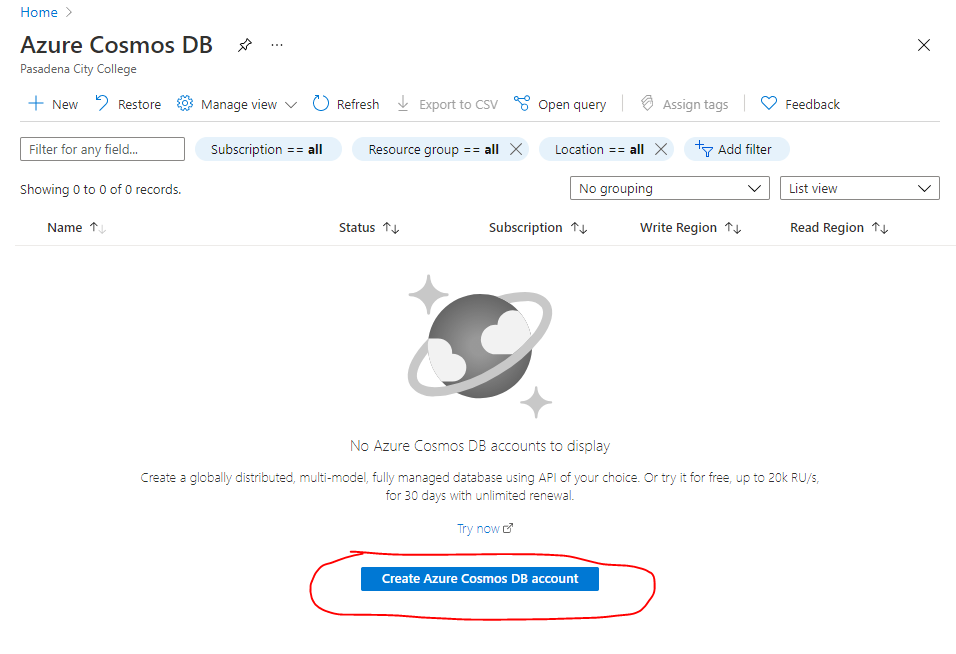Click Export to CSV
This screenshot has height=654, width=956.
coord(447,104)
